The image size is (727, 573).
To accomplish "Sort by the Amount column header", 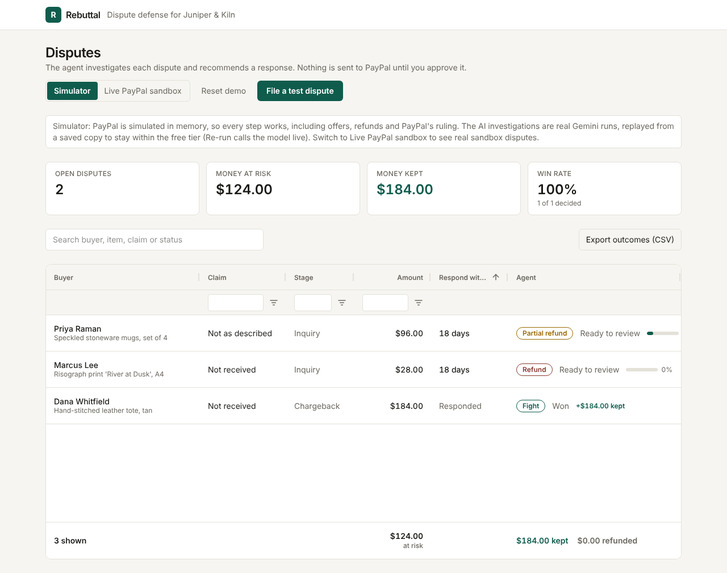I will coord(410,277).
